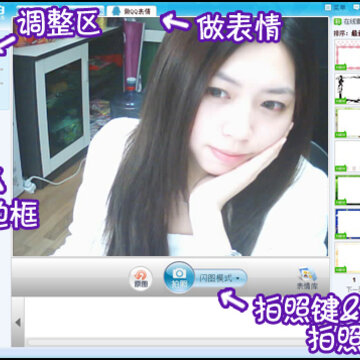Click the photo strip horizontal scrollbar
The height and width of the screenshot is (360, 360).
tap(167, 342)
